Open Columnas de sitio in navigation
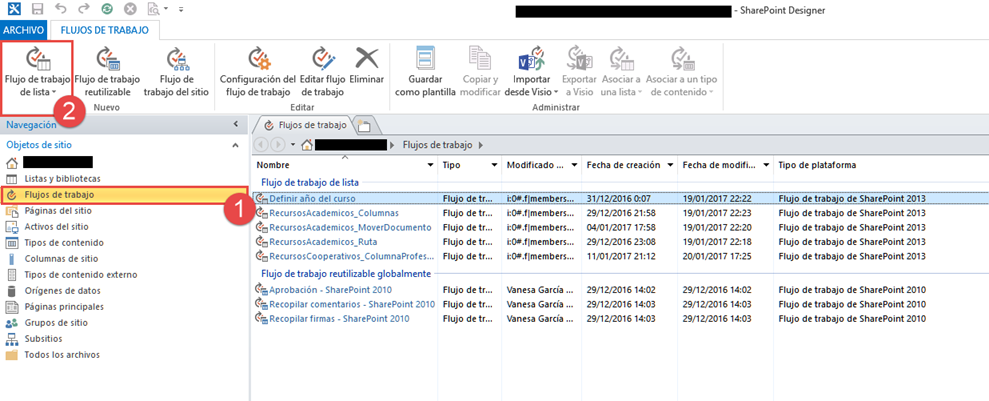Image resolution: width=989 pixels, height=401 pixels. 61,259
